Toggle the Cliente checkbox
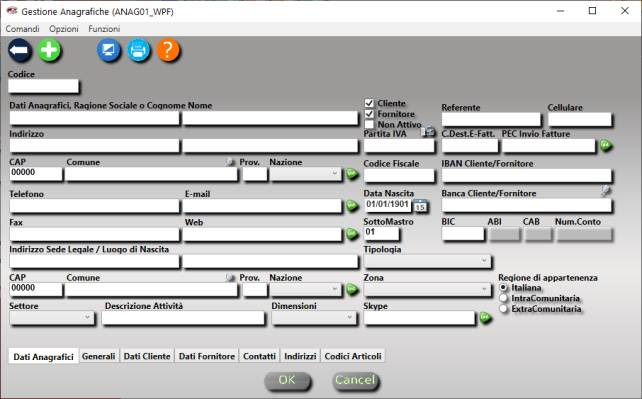642x399 pixels. (x=369, y=103)
